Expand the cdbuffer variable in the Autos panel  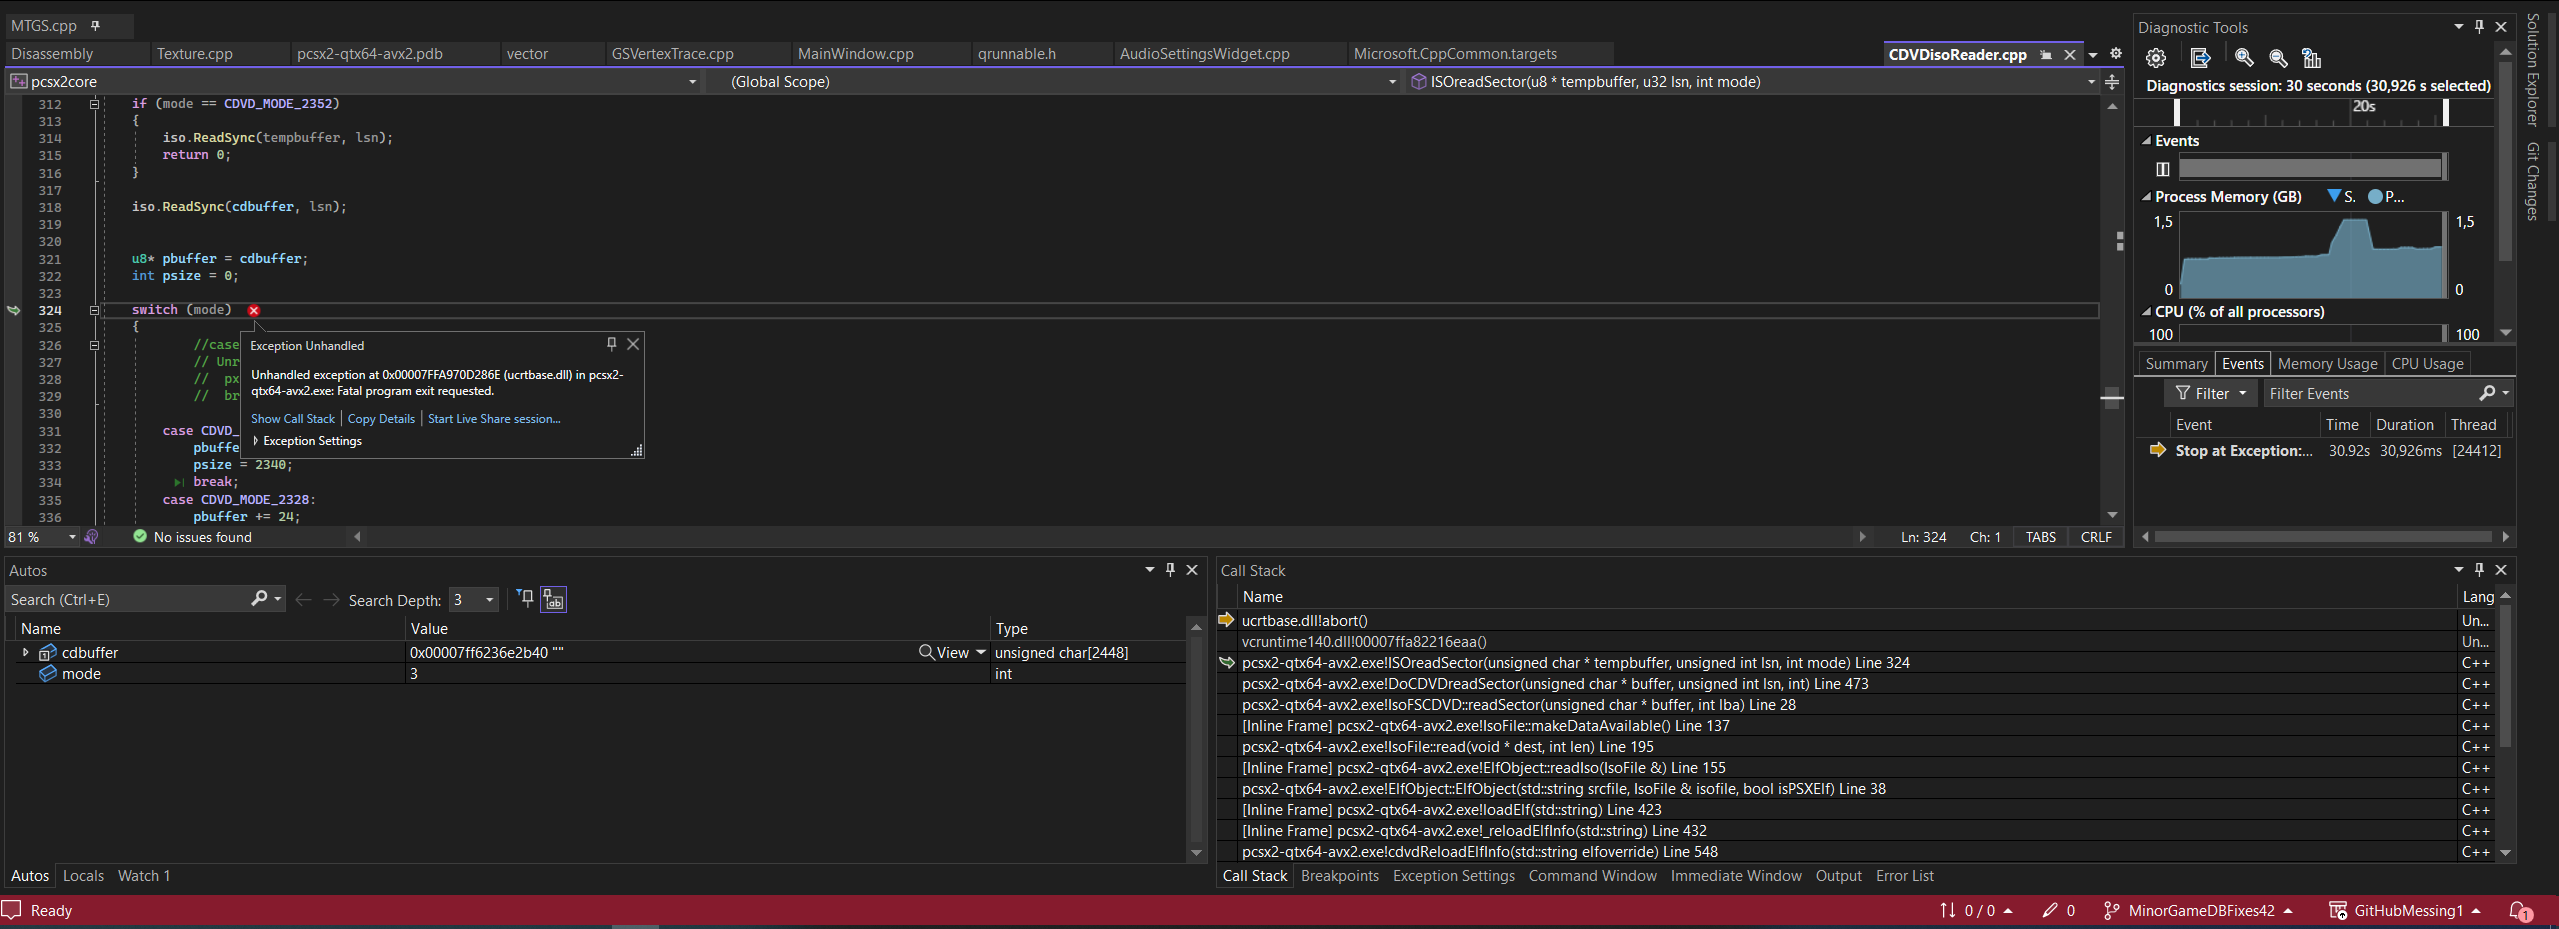(25, 652)
